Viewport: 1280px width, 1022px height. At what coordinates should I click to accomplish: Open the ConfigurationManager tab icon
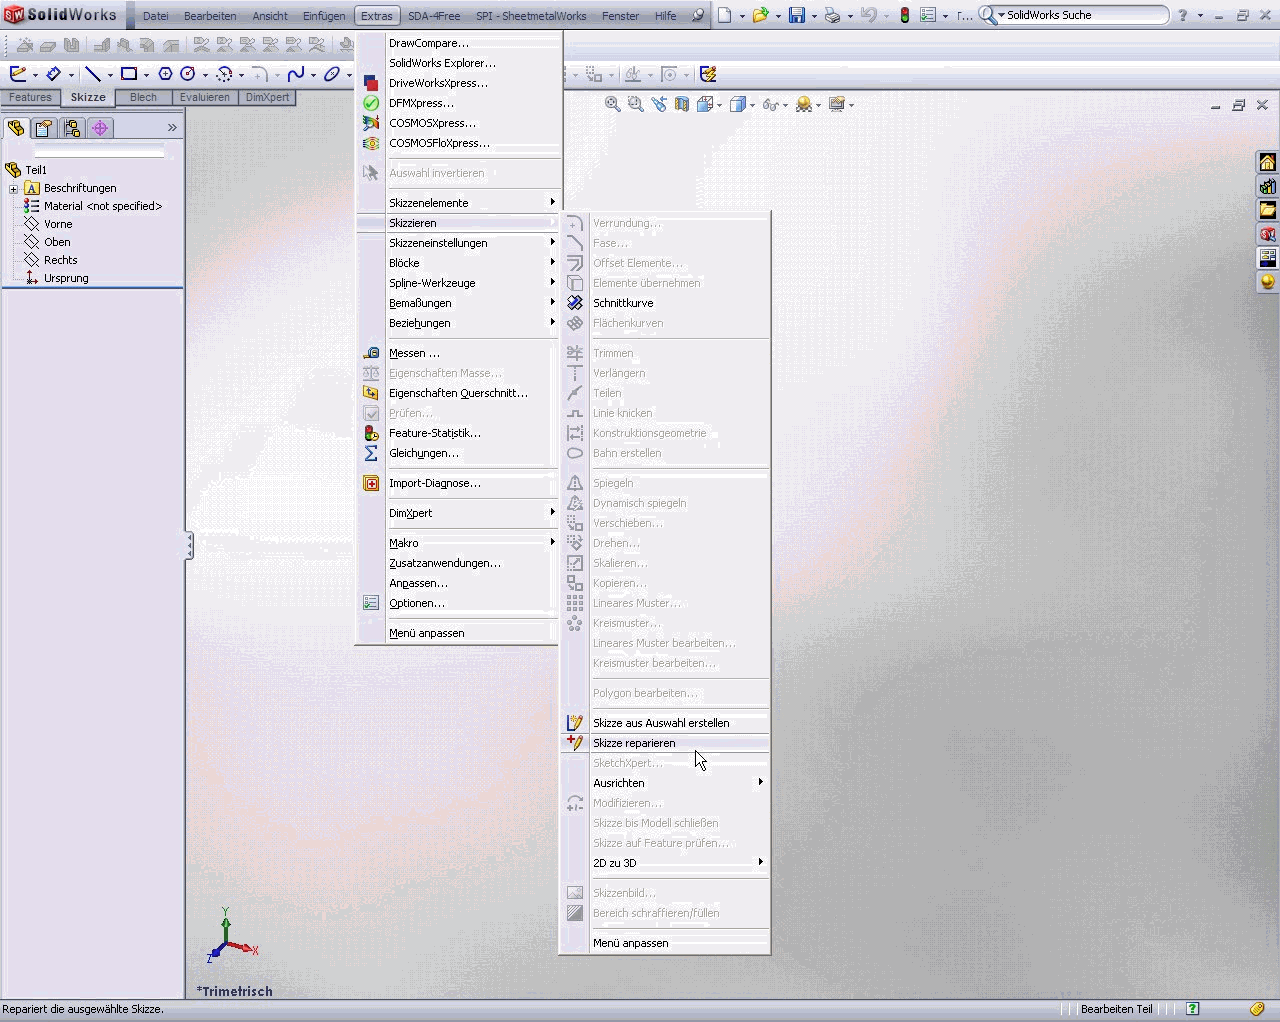point(72,128)
